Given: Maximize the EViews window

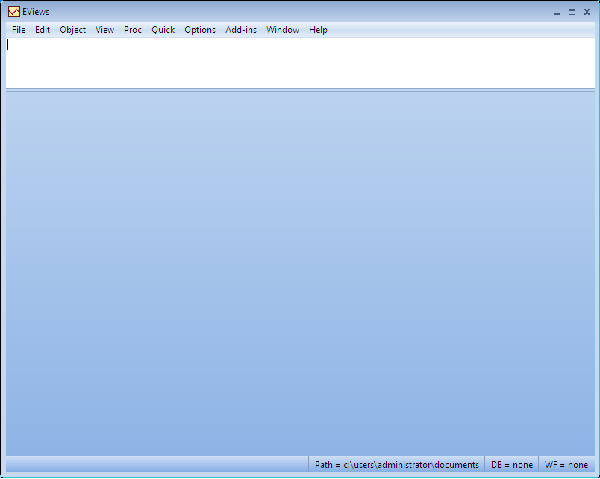Looking at the screenshot, I should (572, 12).
